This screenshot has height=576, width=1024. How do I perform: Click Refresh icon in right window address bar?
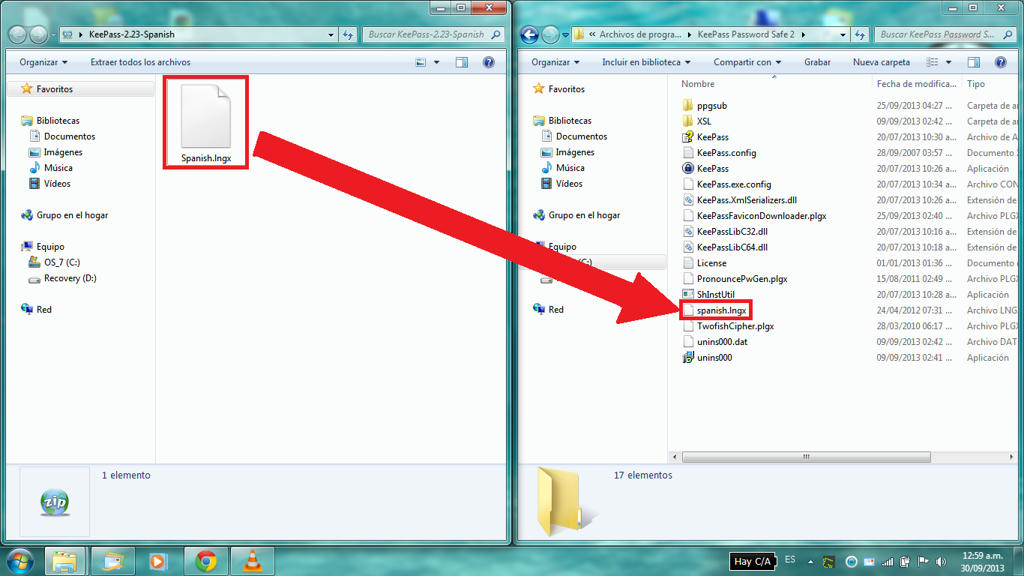click(x=860, y=35)
